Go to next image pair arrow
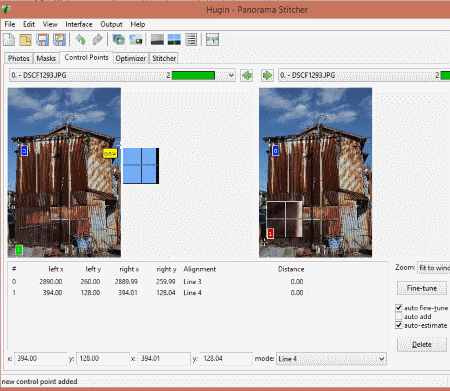Screen dimensions: 450x391 coord(267,75)
